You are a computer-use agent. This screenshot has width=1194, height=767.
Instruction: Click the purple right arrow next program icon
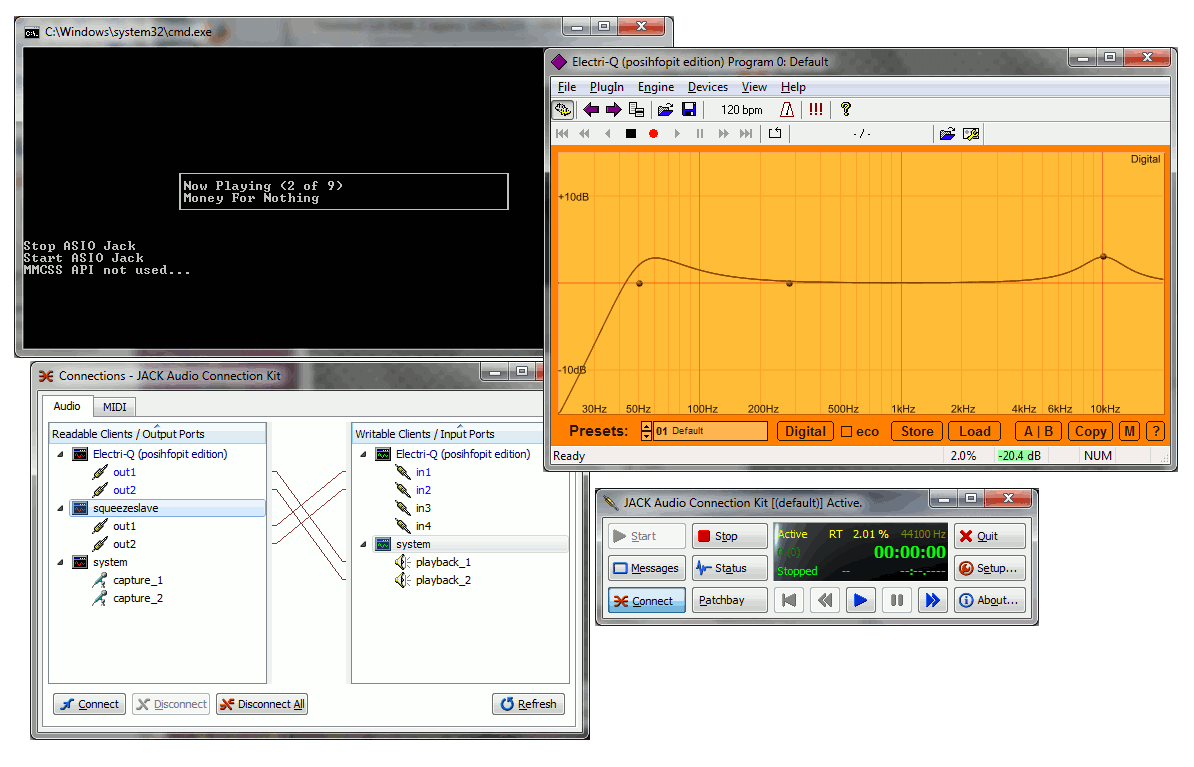click(x=614, y=110)
